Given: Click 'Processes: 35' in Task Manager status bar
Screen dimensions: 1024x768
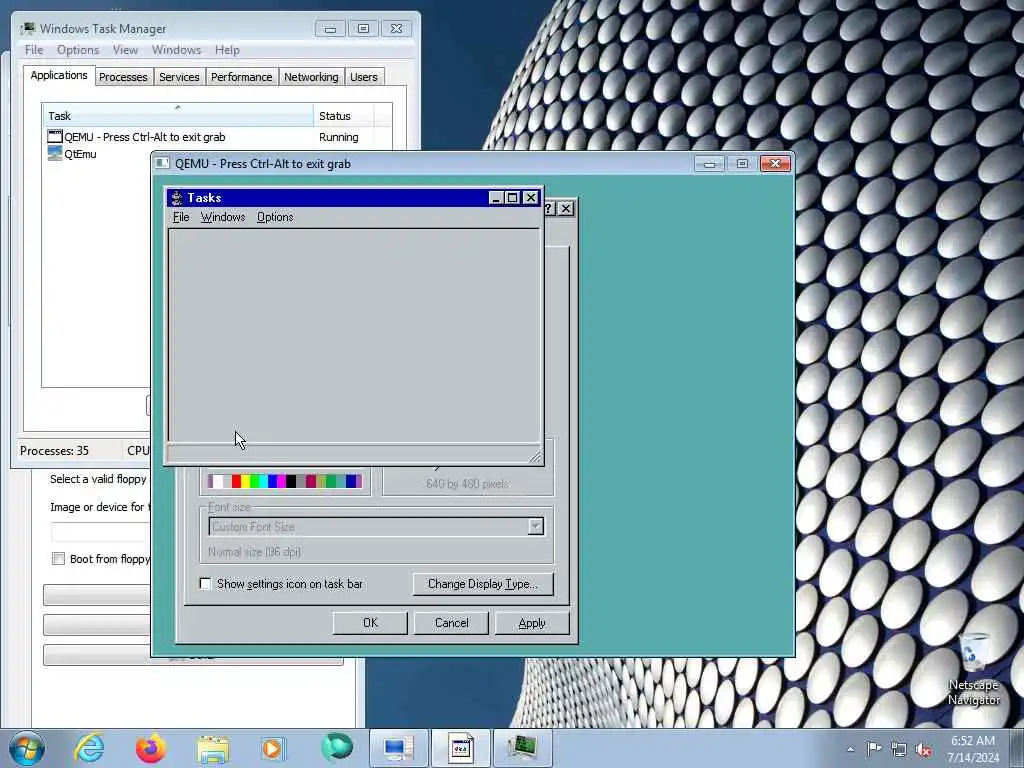Looking at the screenshot, I should pos(54,451).
